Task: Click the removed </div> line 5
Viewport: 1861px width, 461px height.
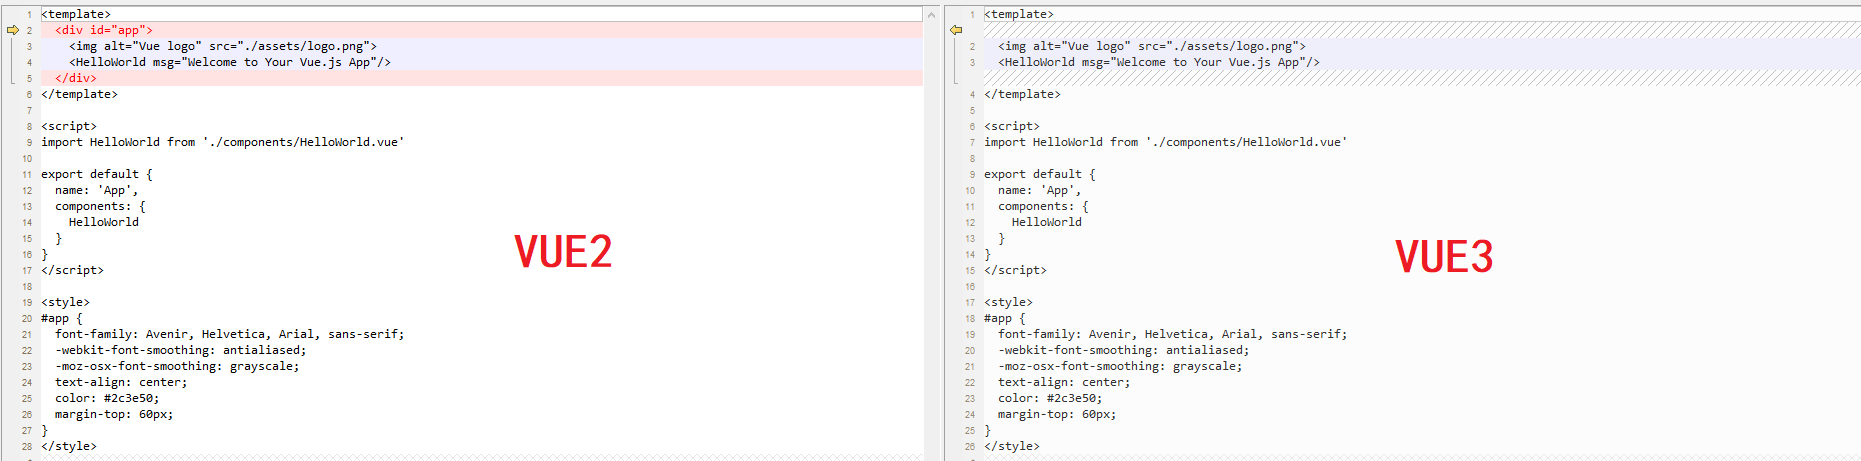Action: (76, 78)
